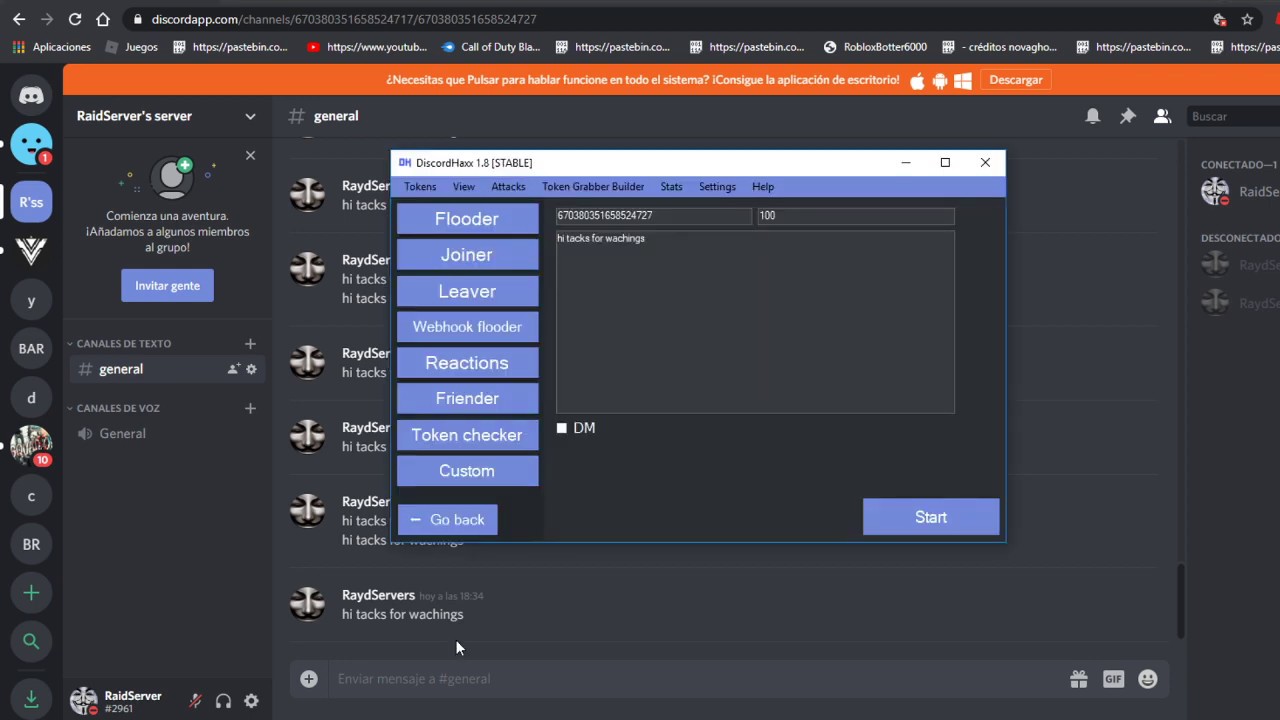Open Stats menu in DiscordHaxx
1280x720 pixels.
(x=671, y=187)
